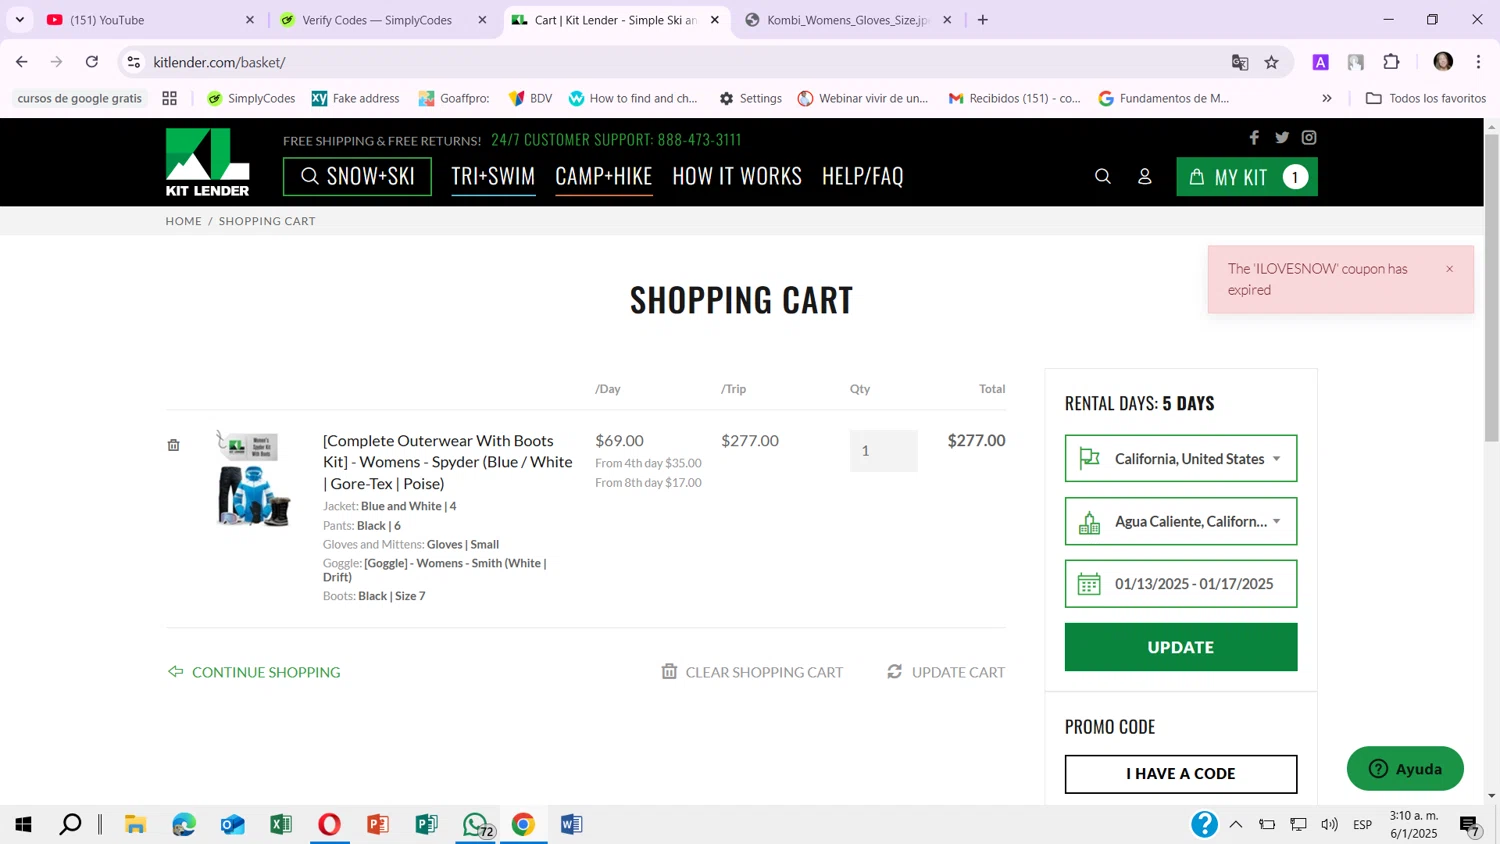The width and height of the screenshot is (1500, 844).
Task: Remove item using trash icon
Action: pos(173,445)
